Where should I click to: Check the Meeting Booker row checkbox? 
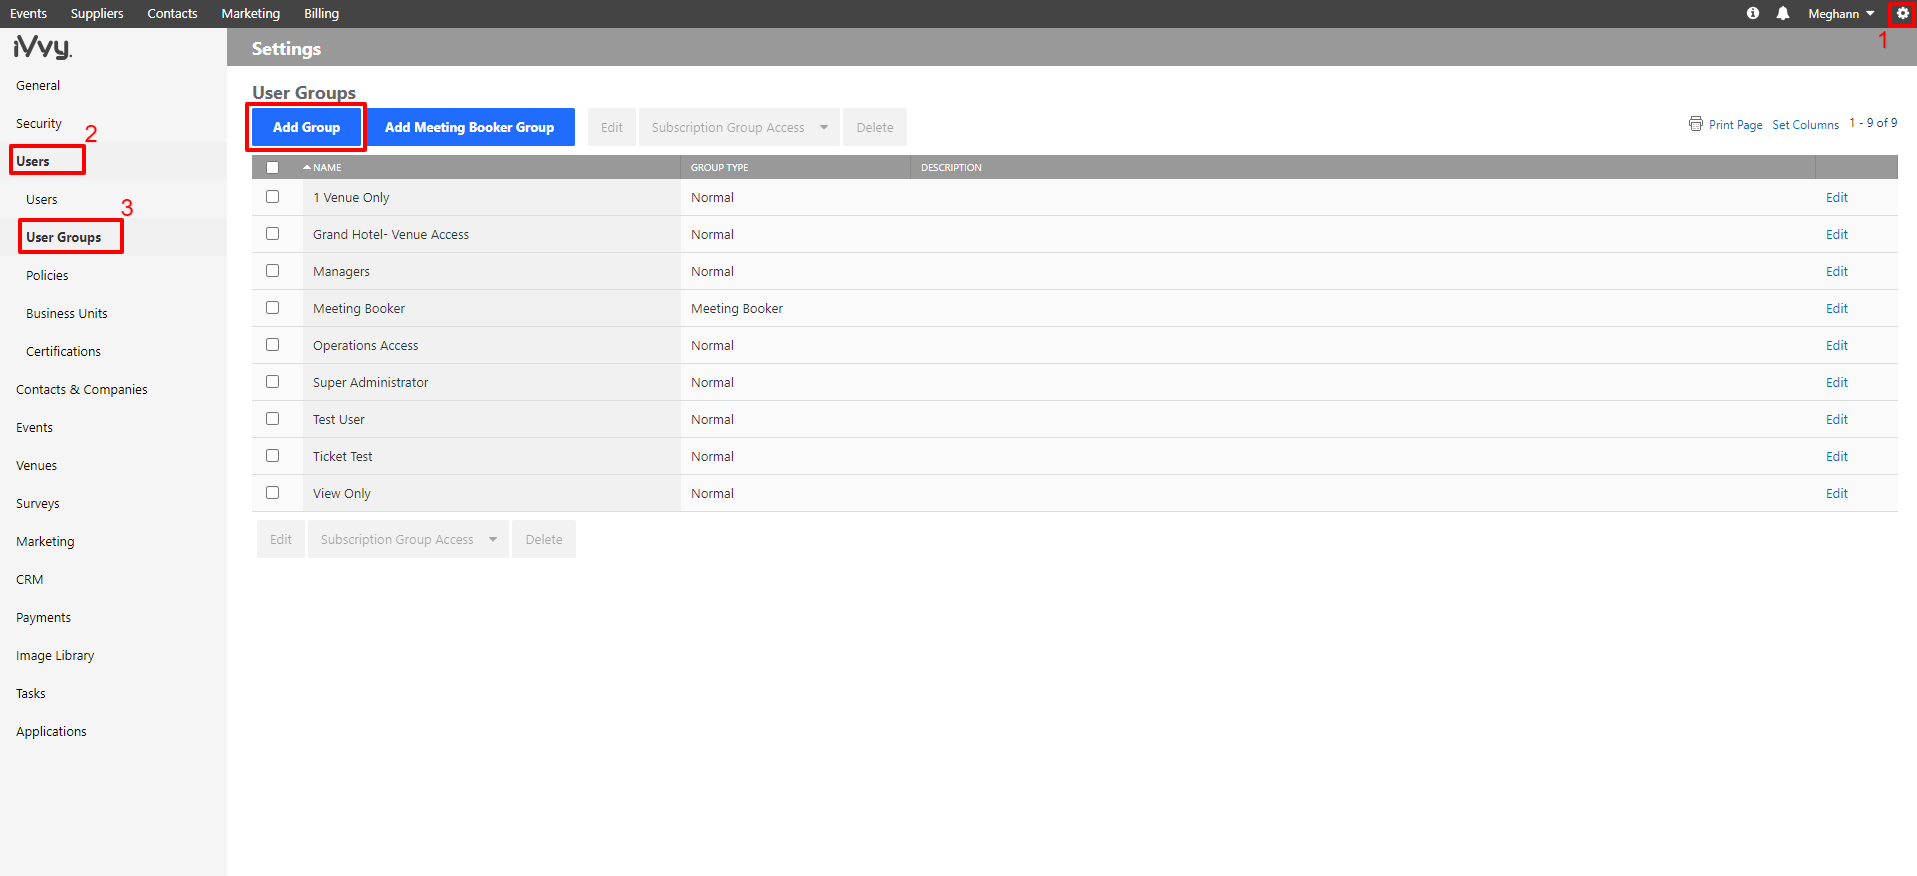point(272,308)
